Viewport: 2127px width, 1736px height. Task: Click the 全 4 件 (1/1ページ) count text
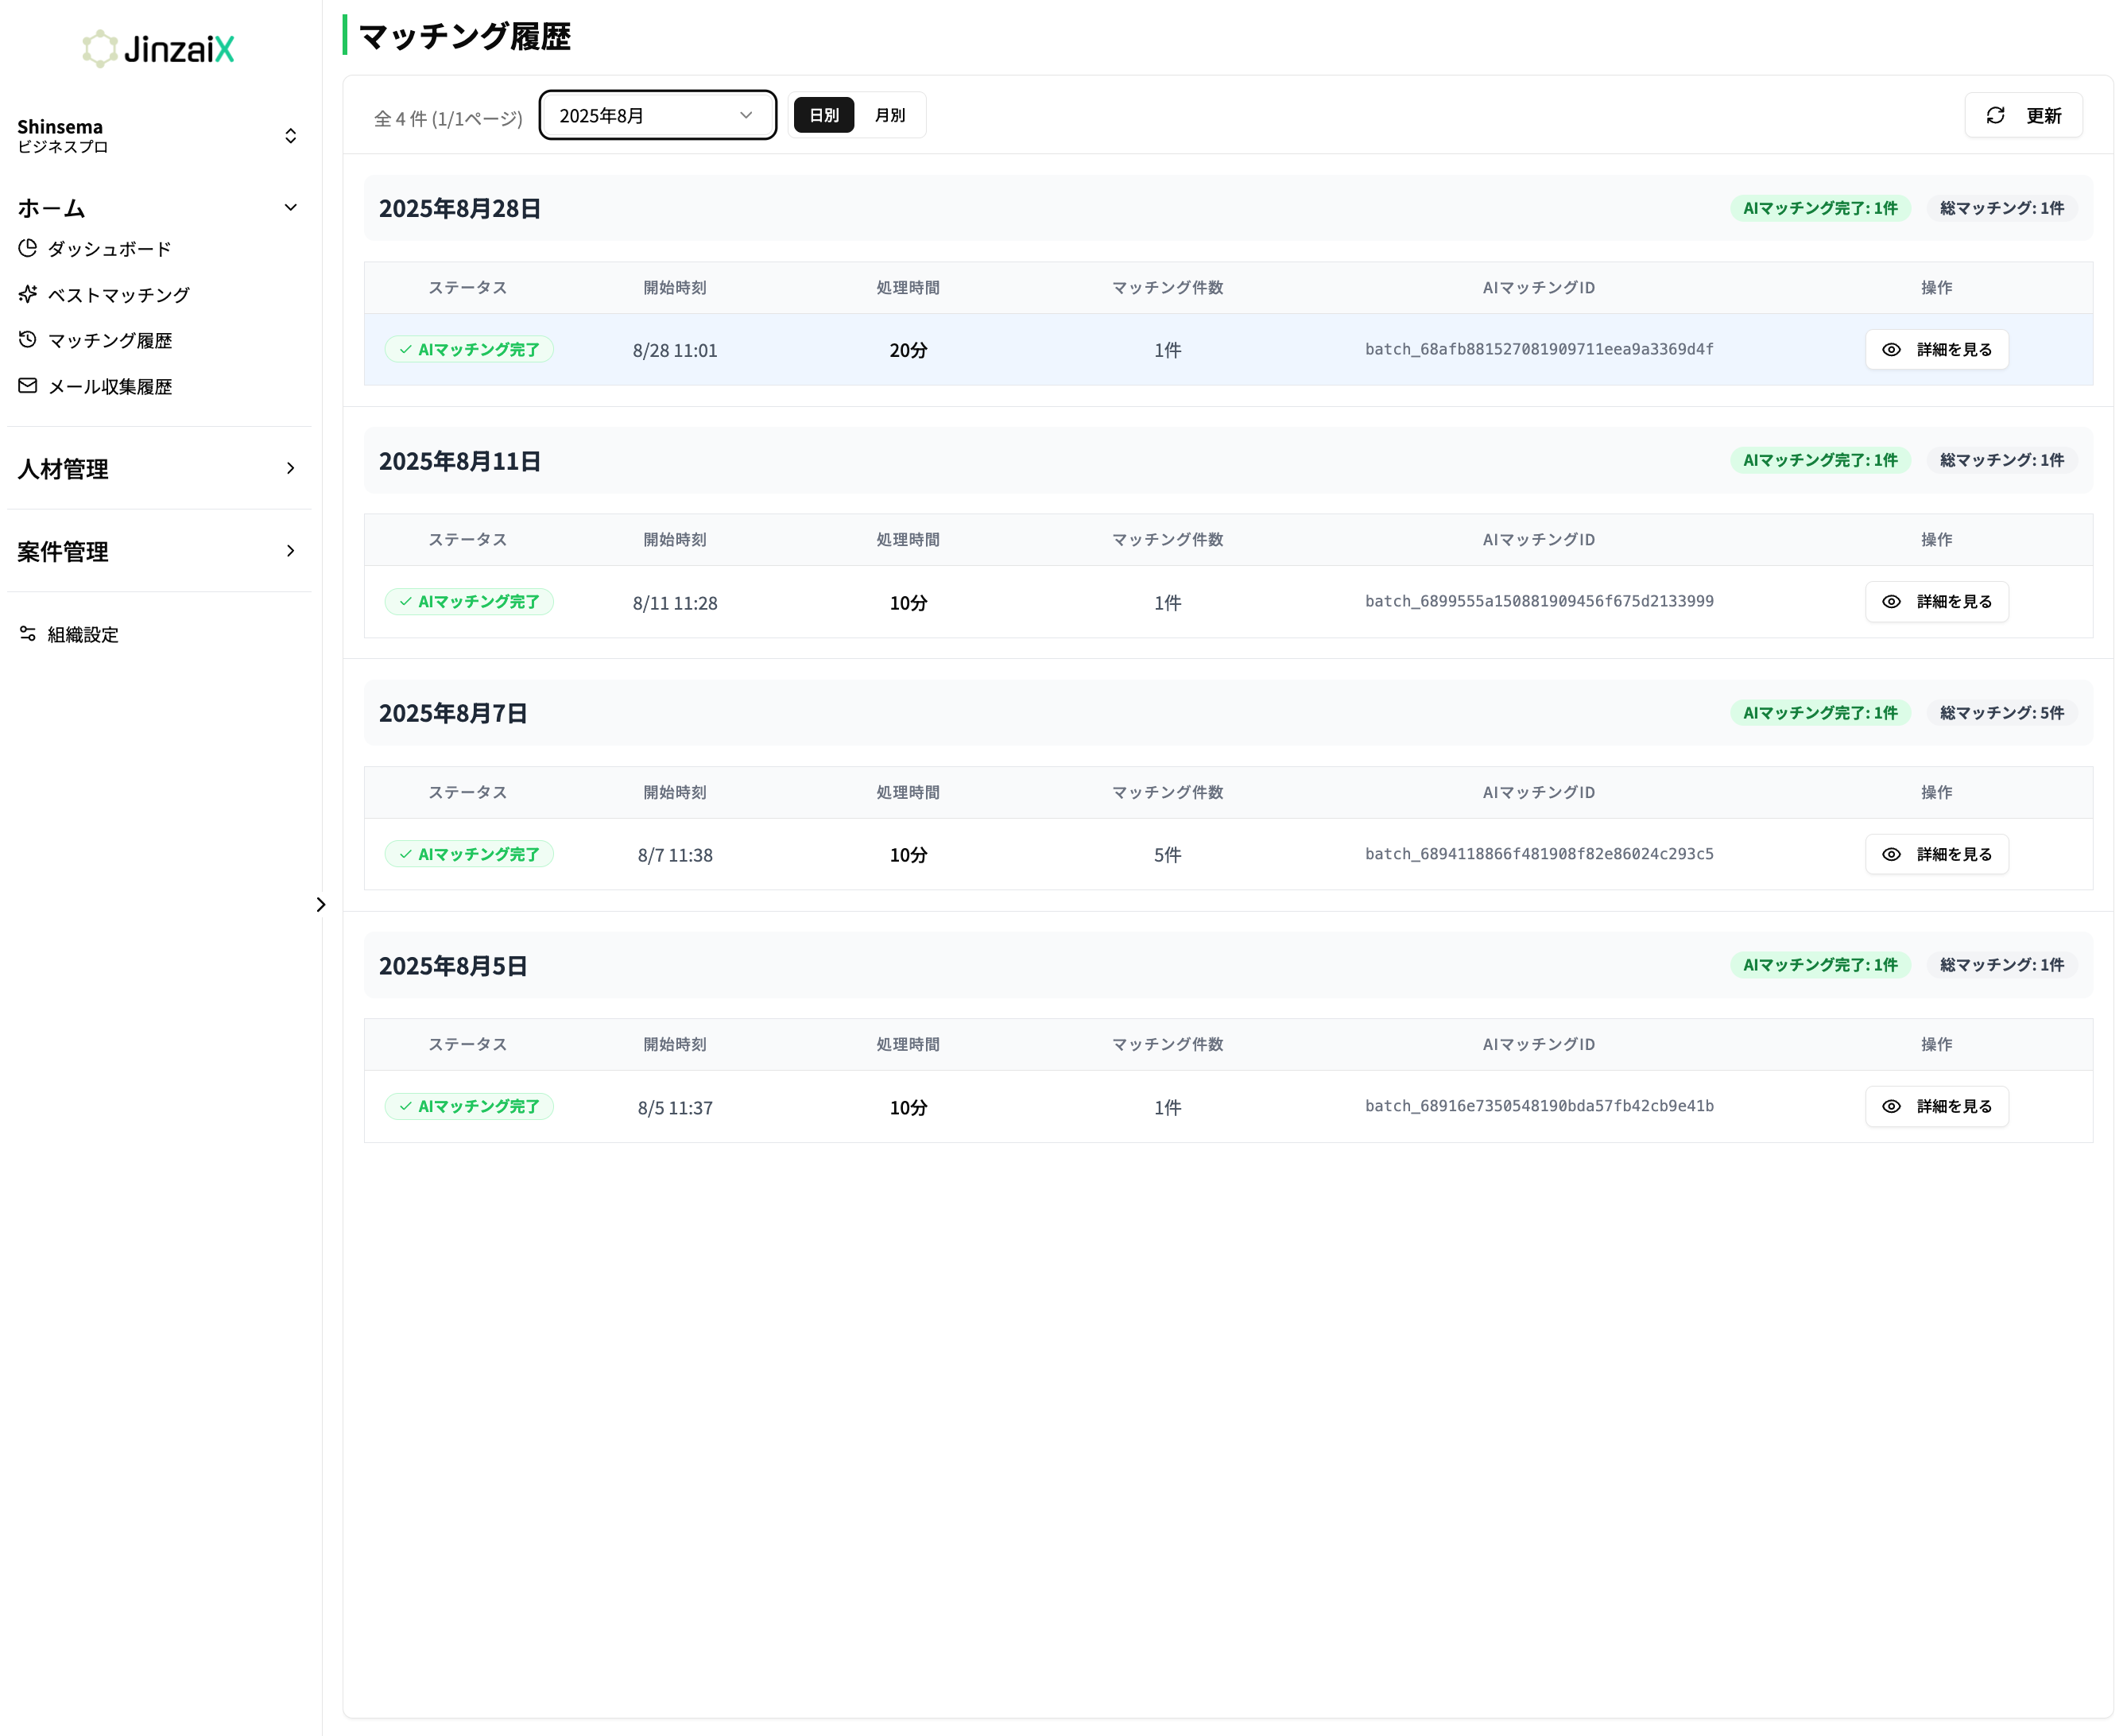(x=448, y=119)
